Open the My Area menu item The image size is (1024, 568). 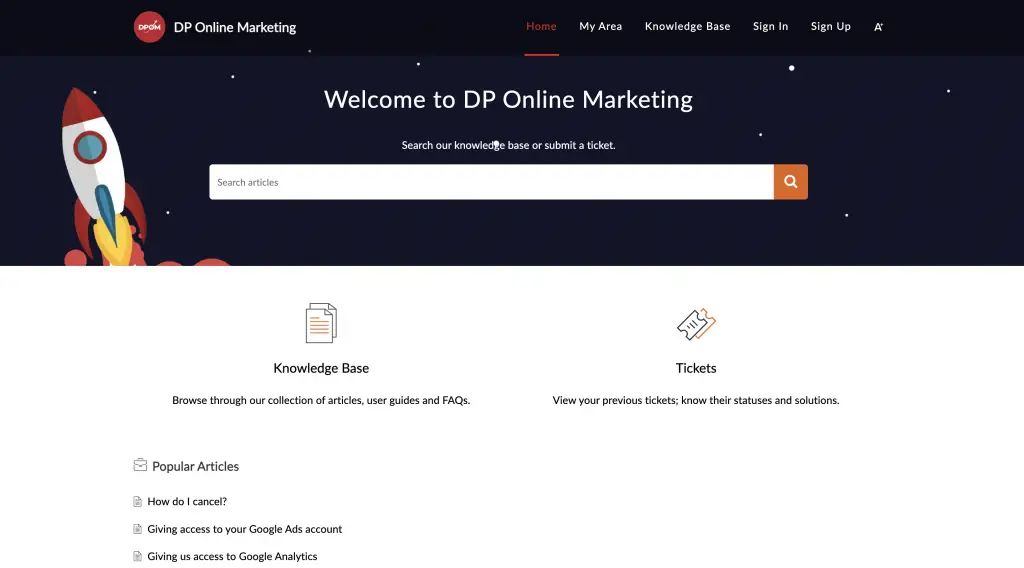pos(600,26)
